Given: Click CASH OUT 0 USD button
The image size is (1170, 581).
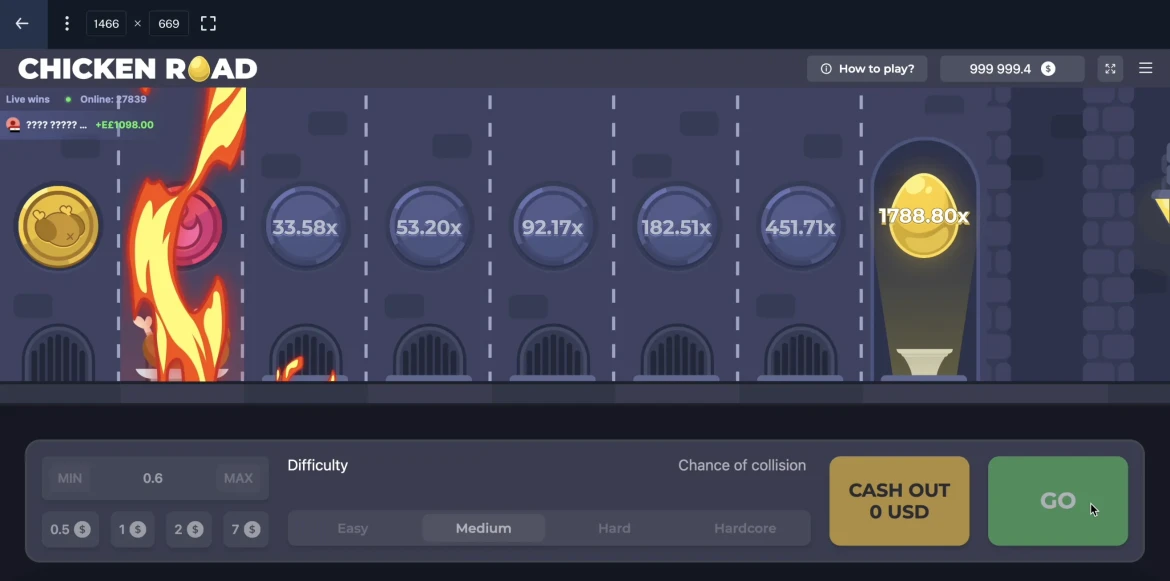Looking at the screenshot, I should (899, 500).
